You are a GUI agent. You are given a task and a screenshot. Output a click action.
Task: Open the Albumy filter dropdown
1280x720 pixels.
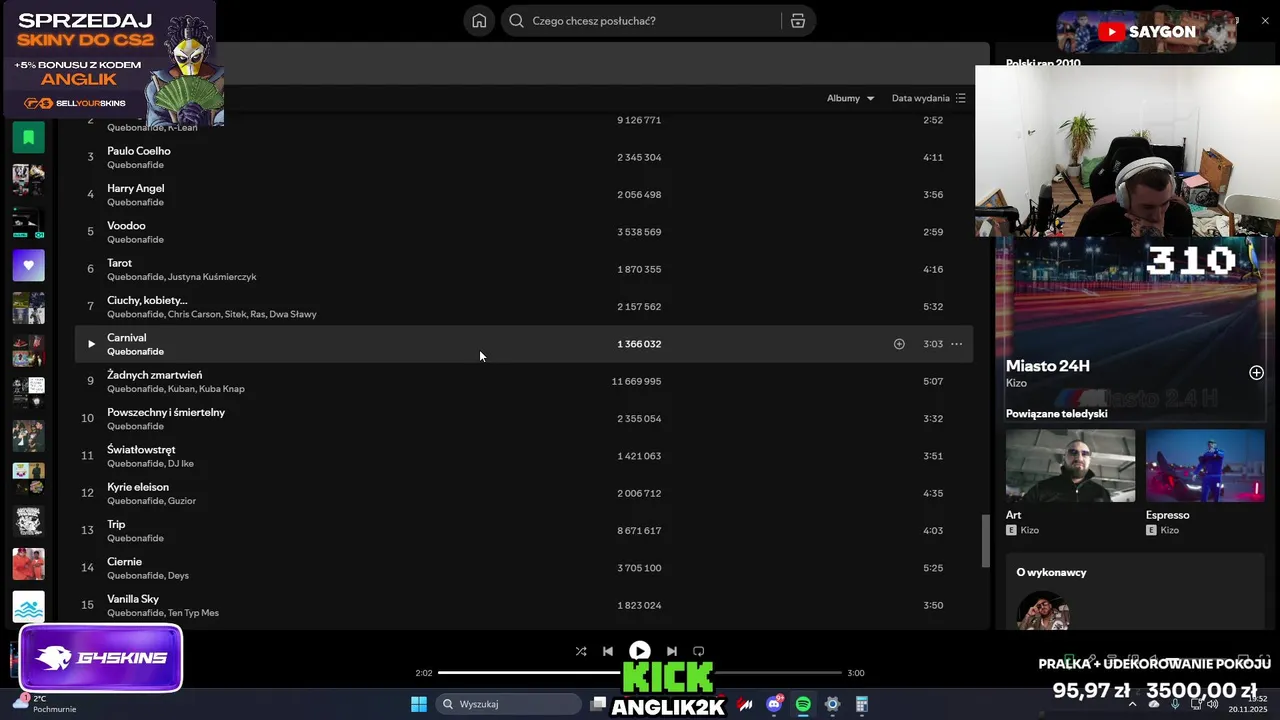coord(850,98)
